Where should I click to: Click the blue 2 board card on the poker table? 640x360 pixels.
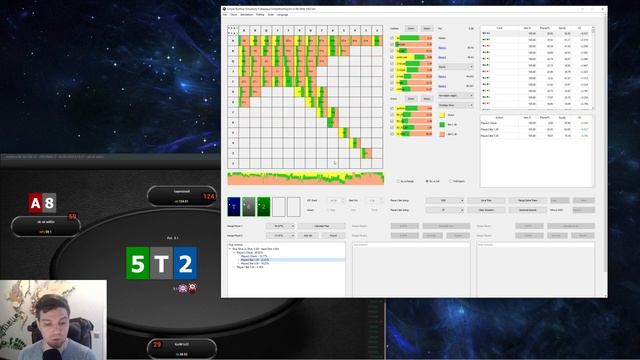click(x=185, y=263)
